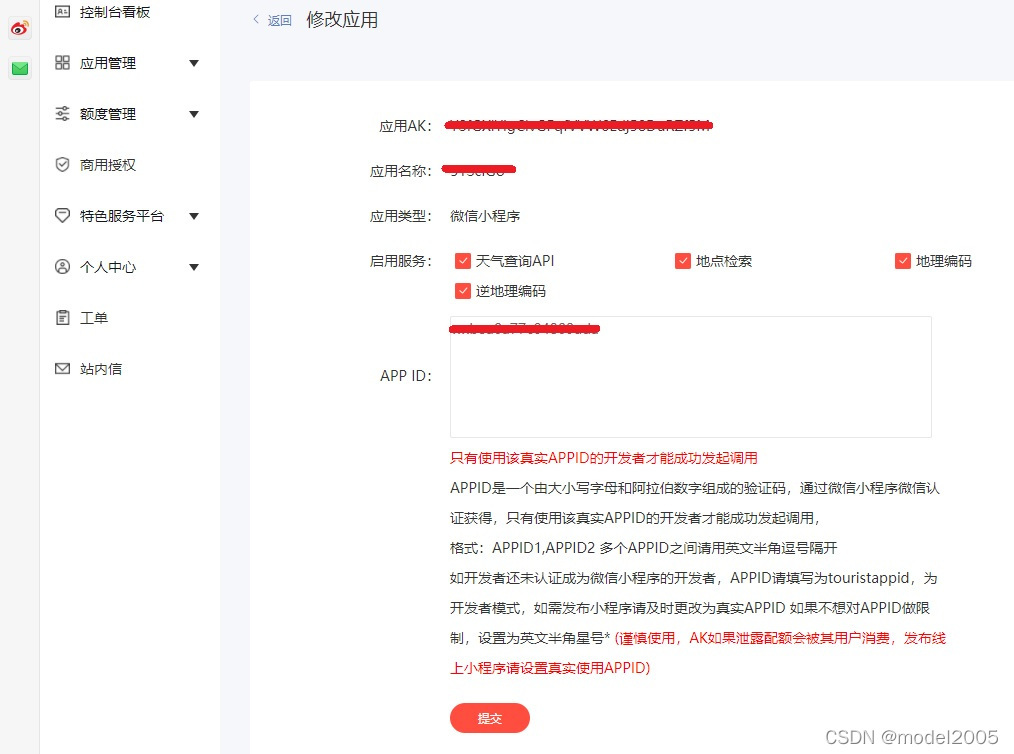Click the 应用类型 field label

pos(400,216)
